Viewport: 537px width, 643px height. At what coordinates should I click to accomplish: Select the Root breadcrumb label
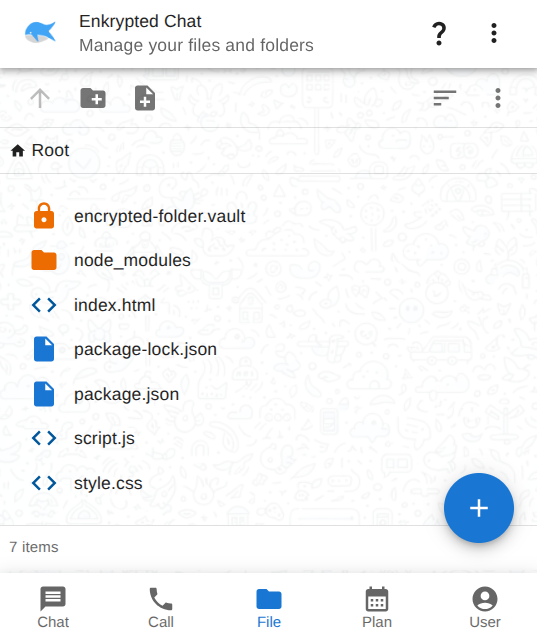click(50, 150)
